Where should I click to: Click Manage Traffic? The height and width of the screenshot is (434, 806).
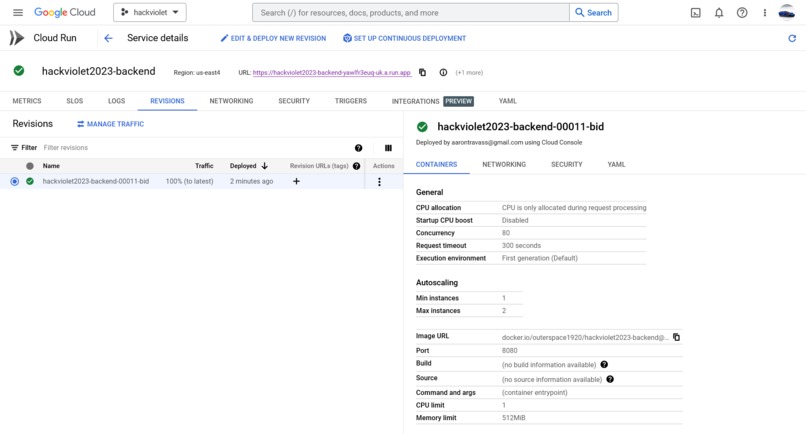point(111,124)
